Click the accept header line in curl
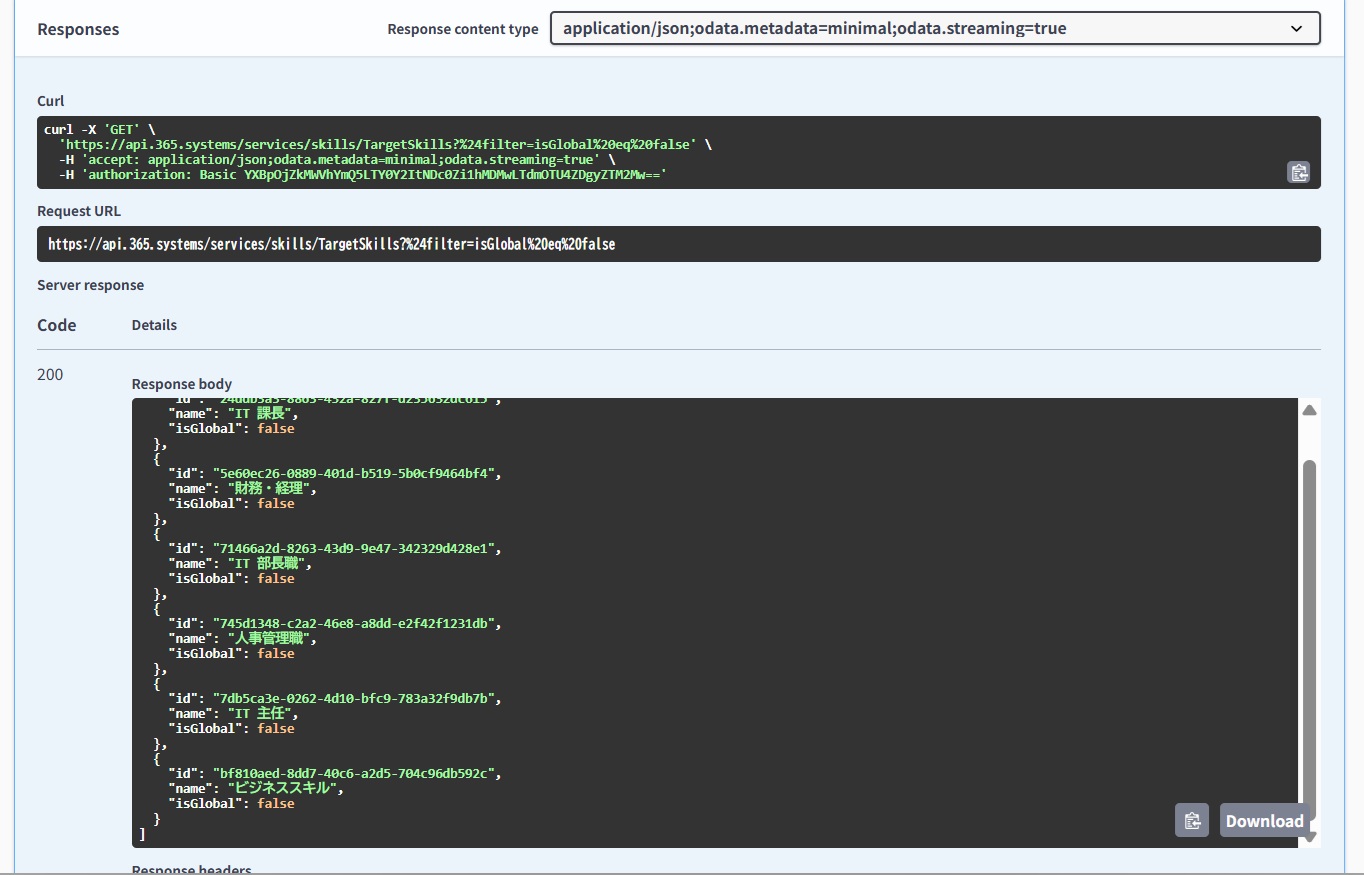 click(337, 159)
